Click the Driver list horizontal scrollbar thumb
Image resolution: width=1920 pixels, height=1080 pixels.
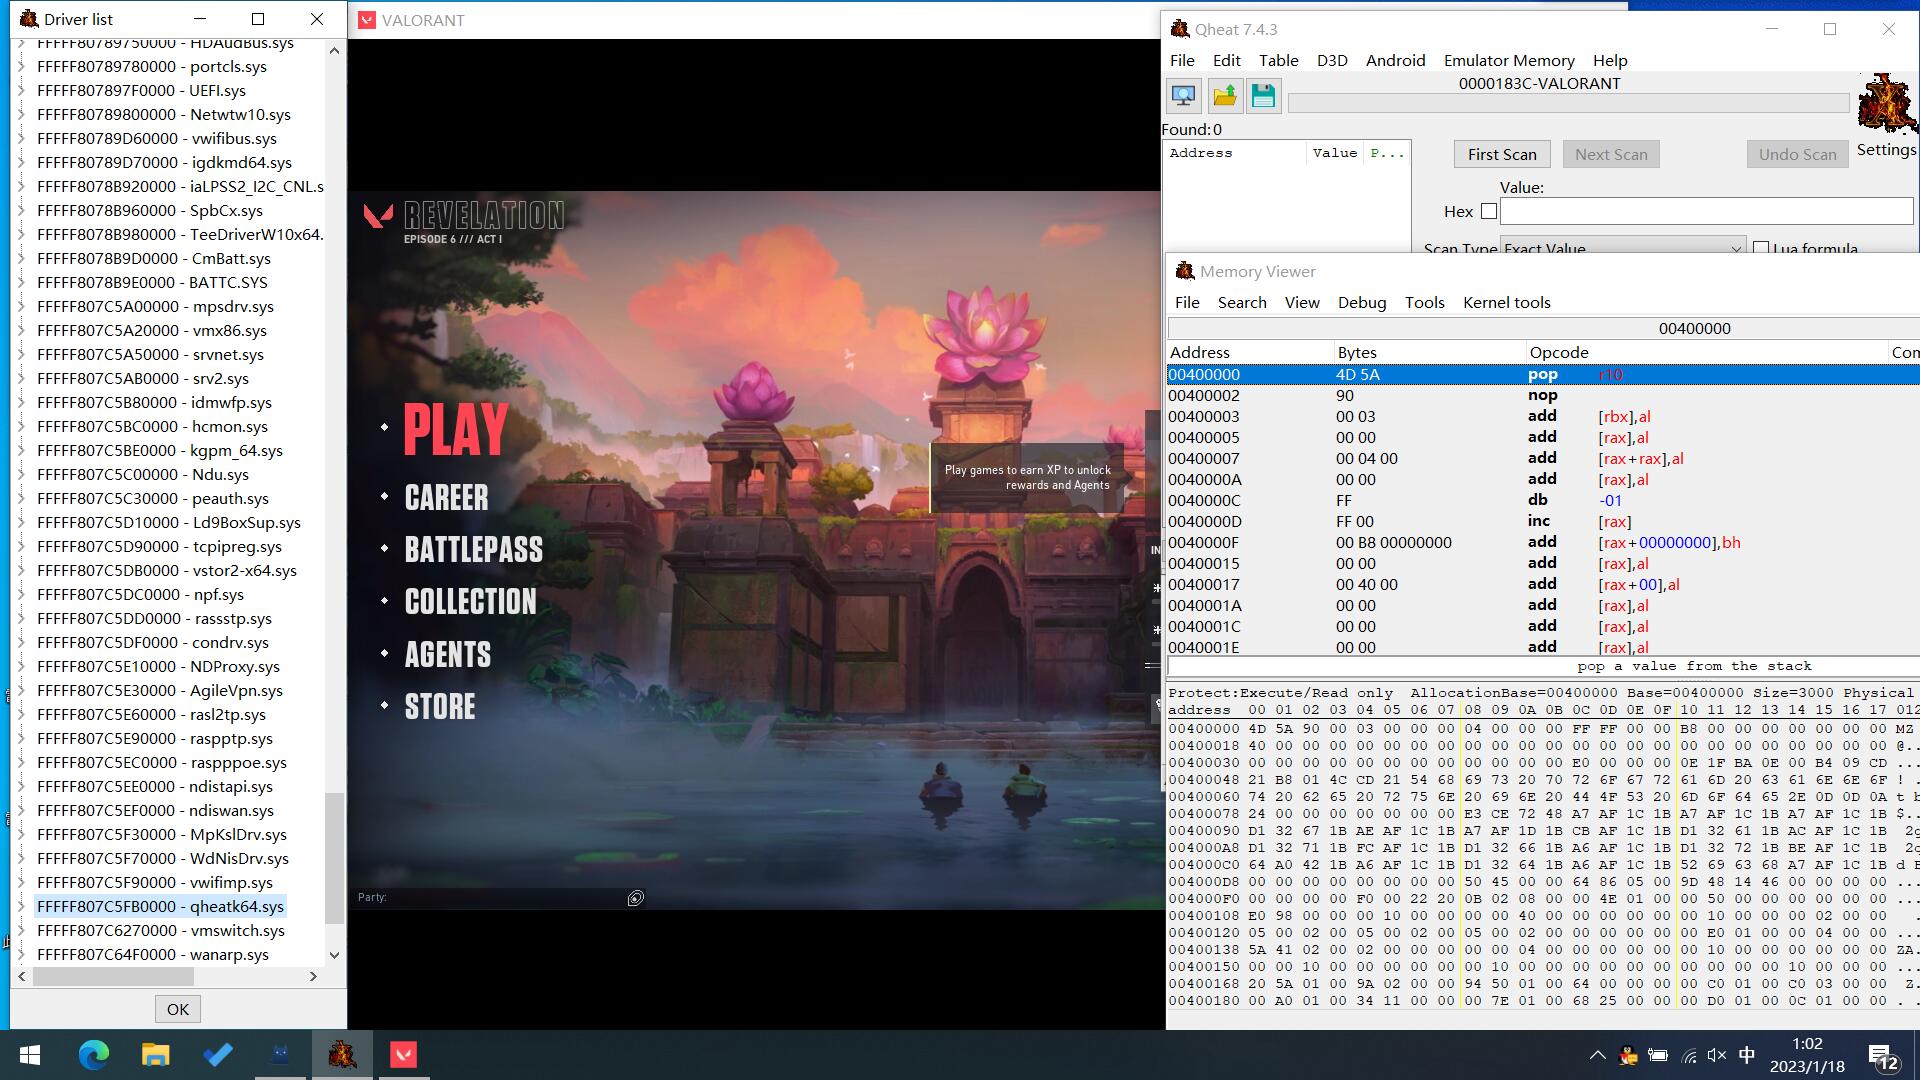113,976
